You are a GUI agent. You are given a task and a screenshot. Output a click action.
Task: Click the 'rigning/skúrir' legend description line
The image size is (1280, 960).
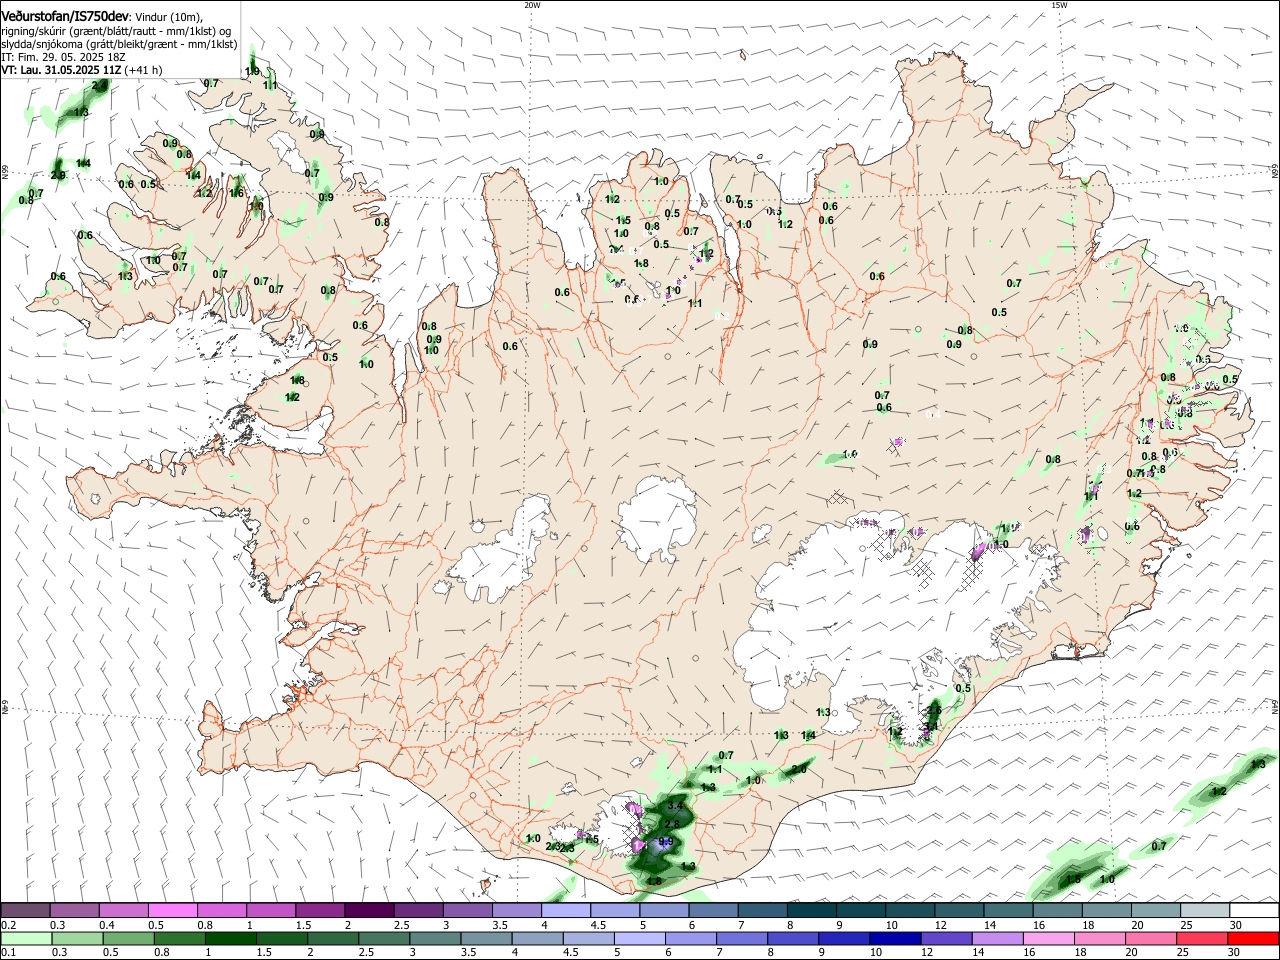pyautogui.click(x=117, y=31)
